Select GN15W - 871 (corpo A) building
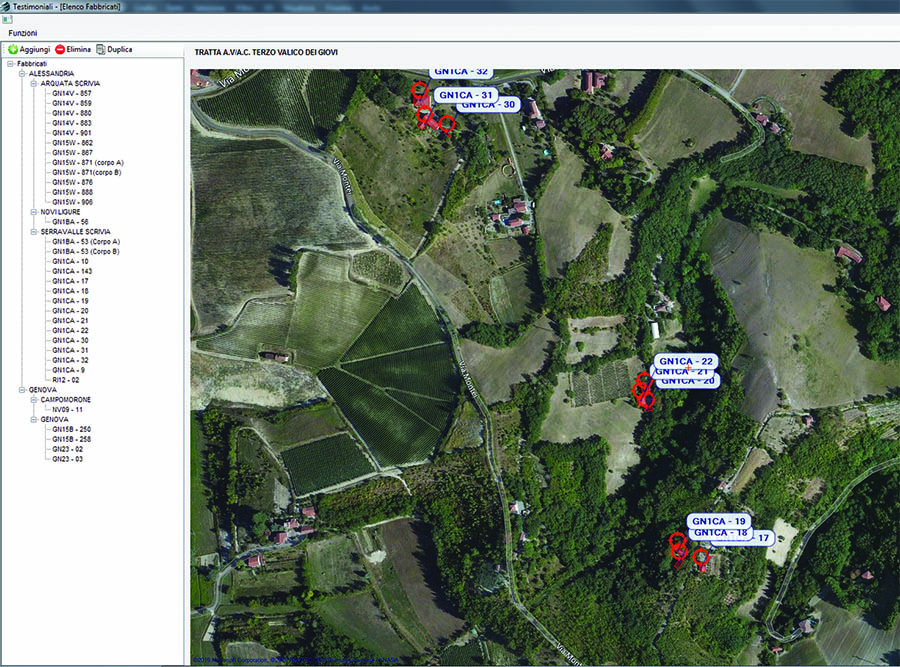This screenshot has height=667, width=900. pyautogui.click(x=88, y=162)
